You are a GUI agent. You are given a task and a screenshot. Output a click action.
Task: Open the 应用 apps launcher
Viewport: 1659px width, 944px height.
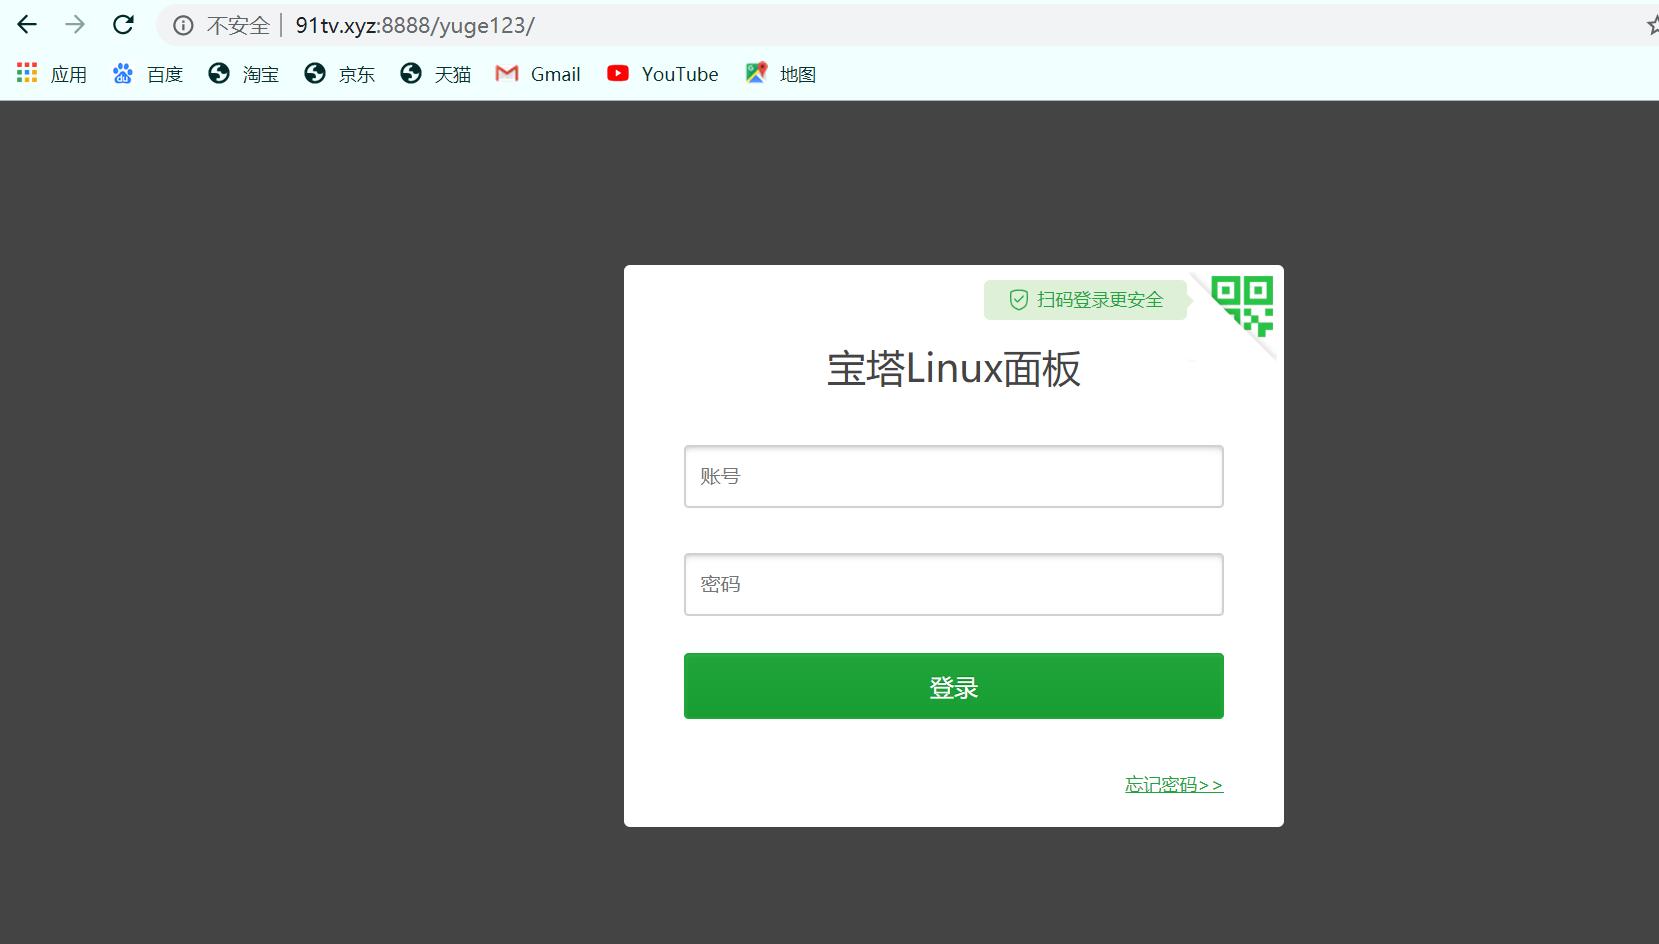51,73
